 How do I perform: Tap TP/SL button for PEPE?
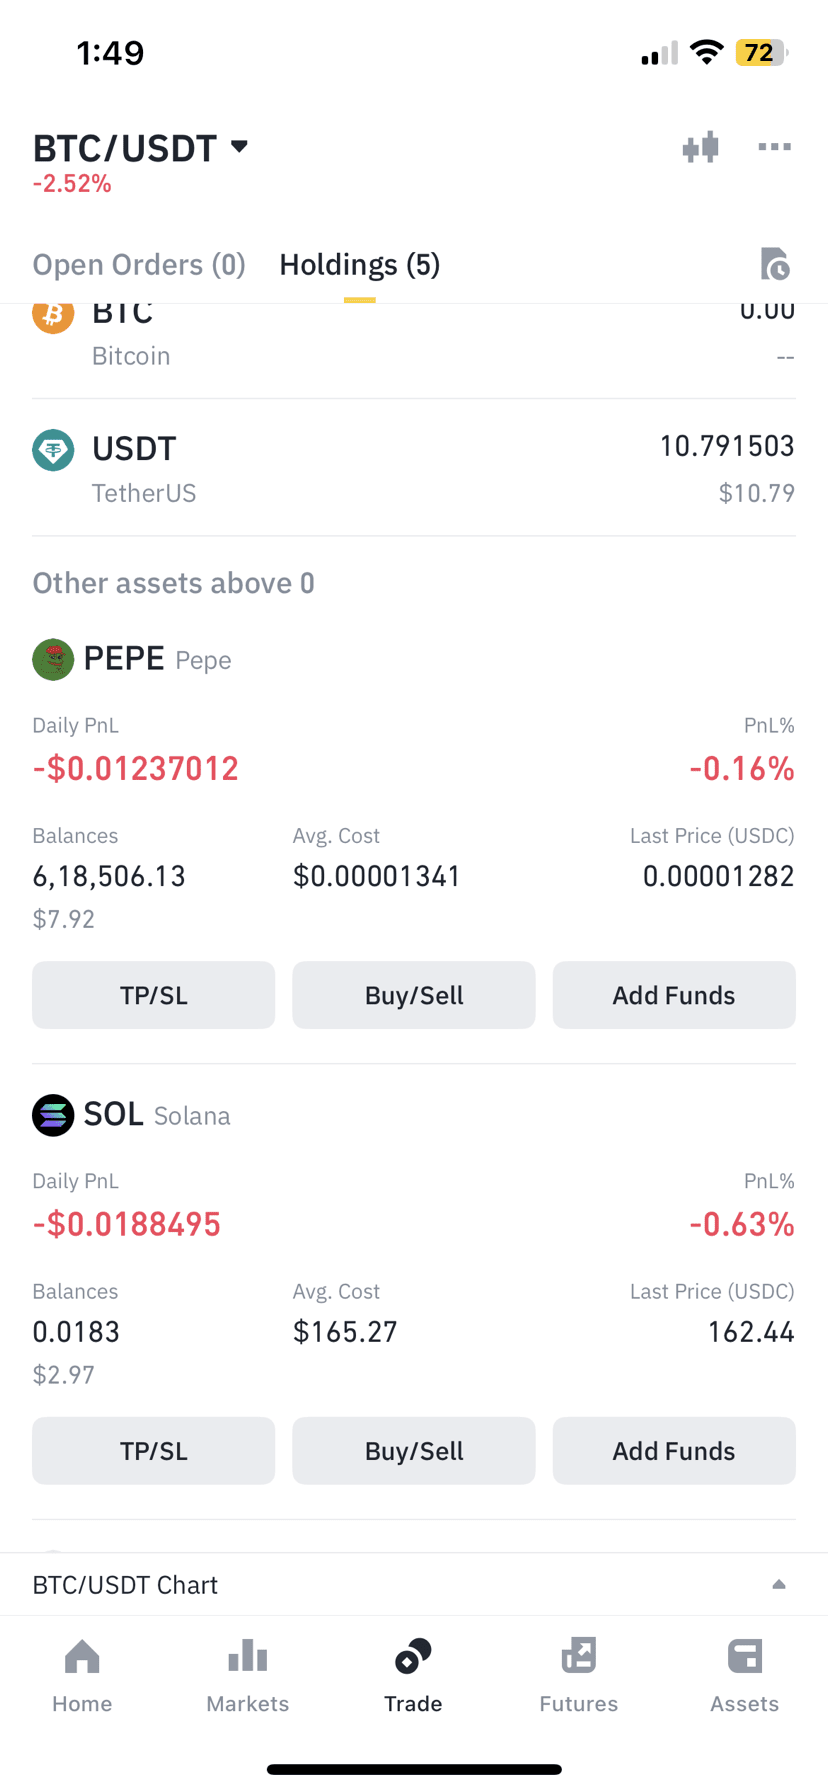tap(153, 995)
